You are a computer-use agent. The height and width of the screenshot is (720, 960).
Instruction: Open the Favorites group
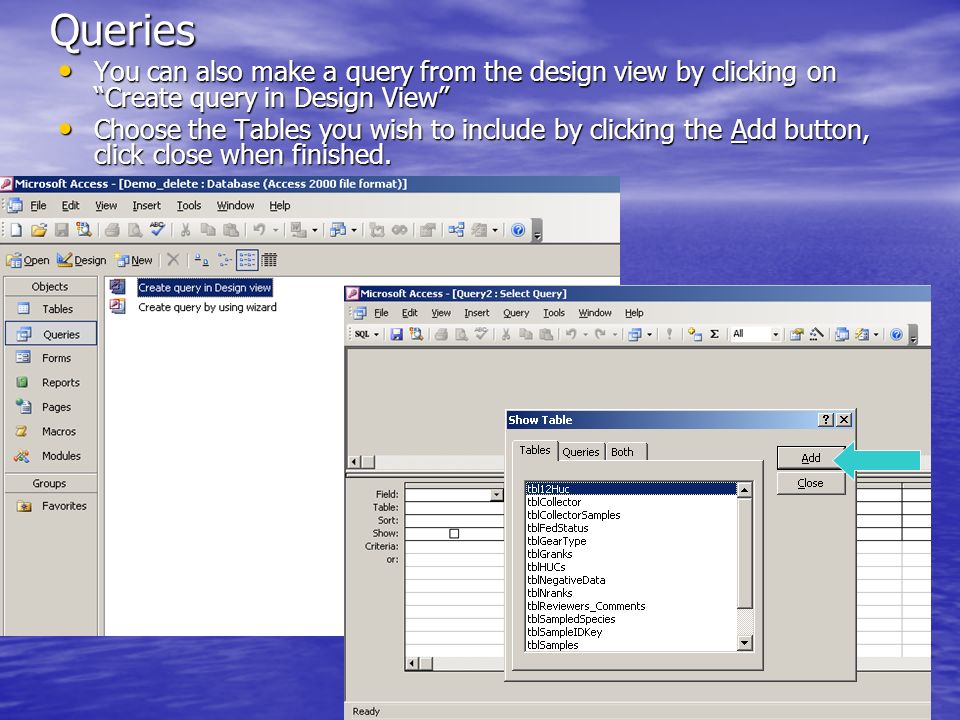pyautogui.click(x=51, y=506)
